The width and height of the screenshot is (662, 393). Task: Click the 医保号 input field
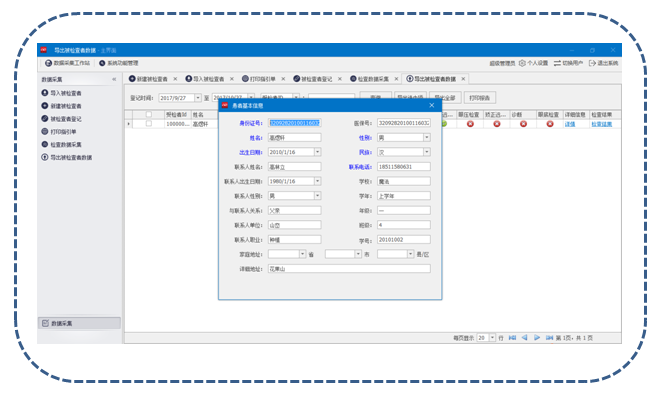[x=404, y=123]
